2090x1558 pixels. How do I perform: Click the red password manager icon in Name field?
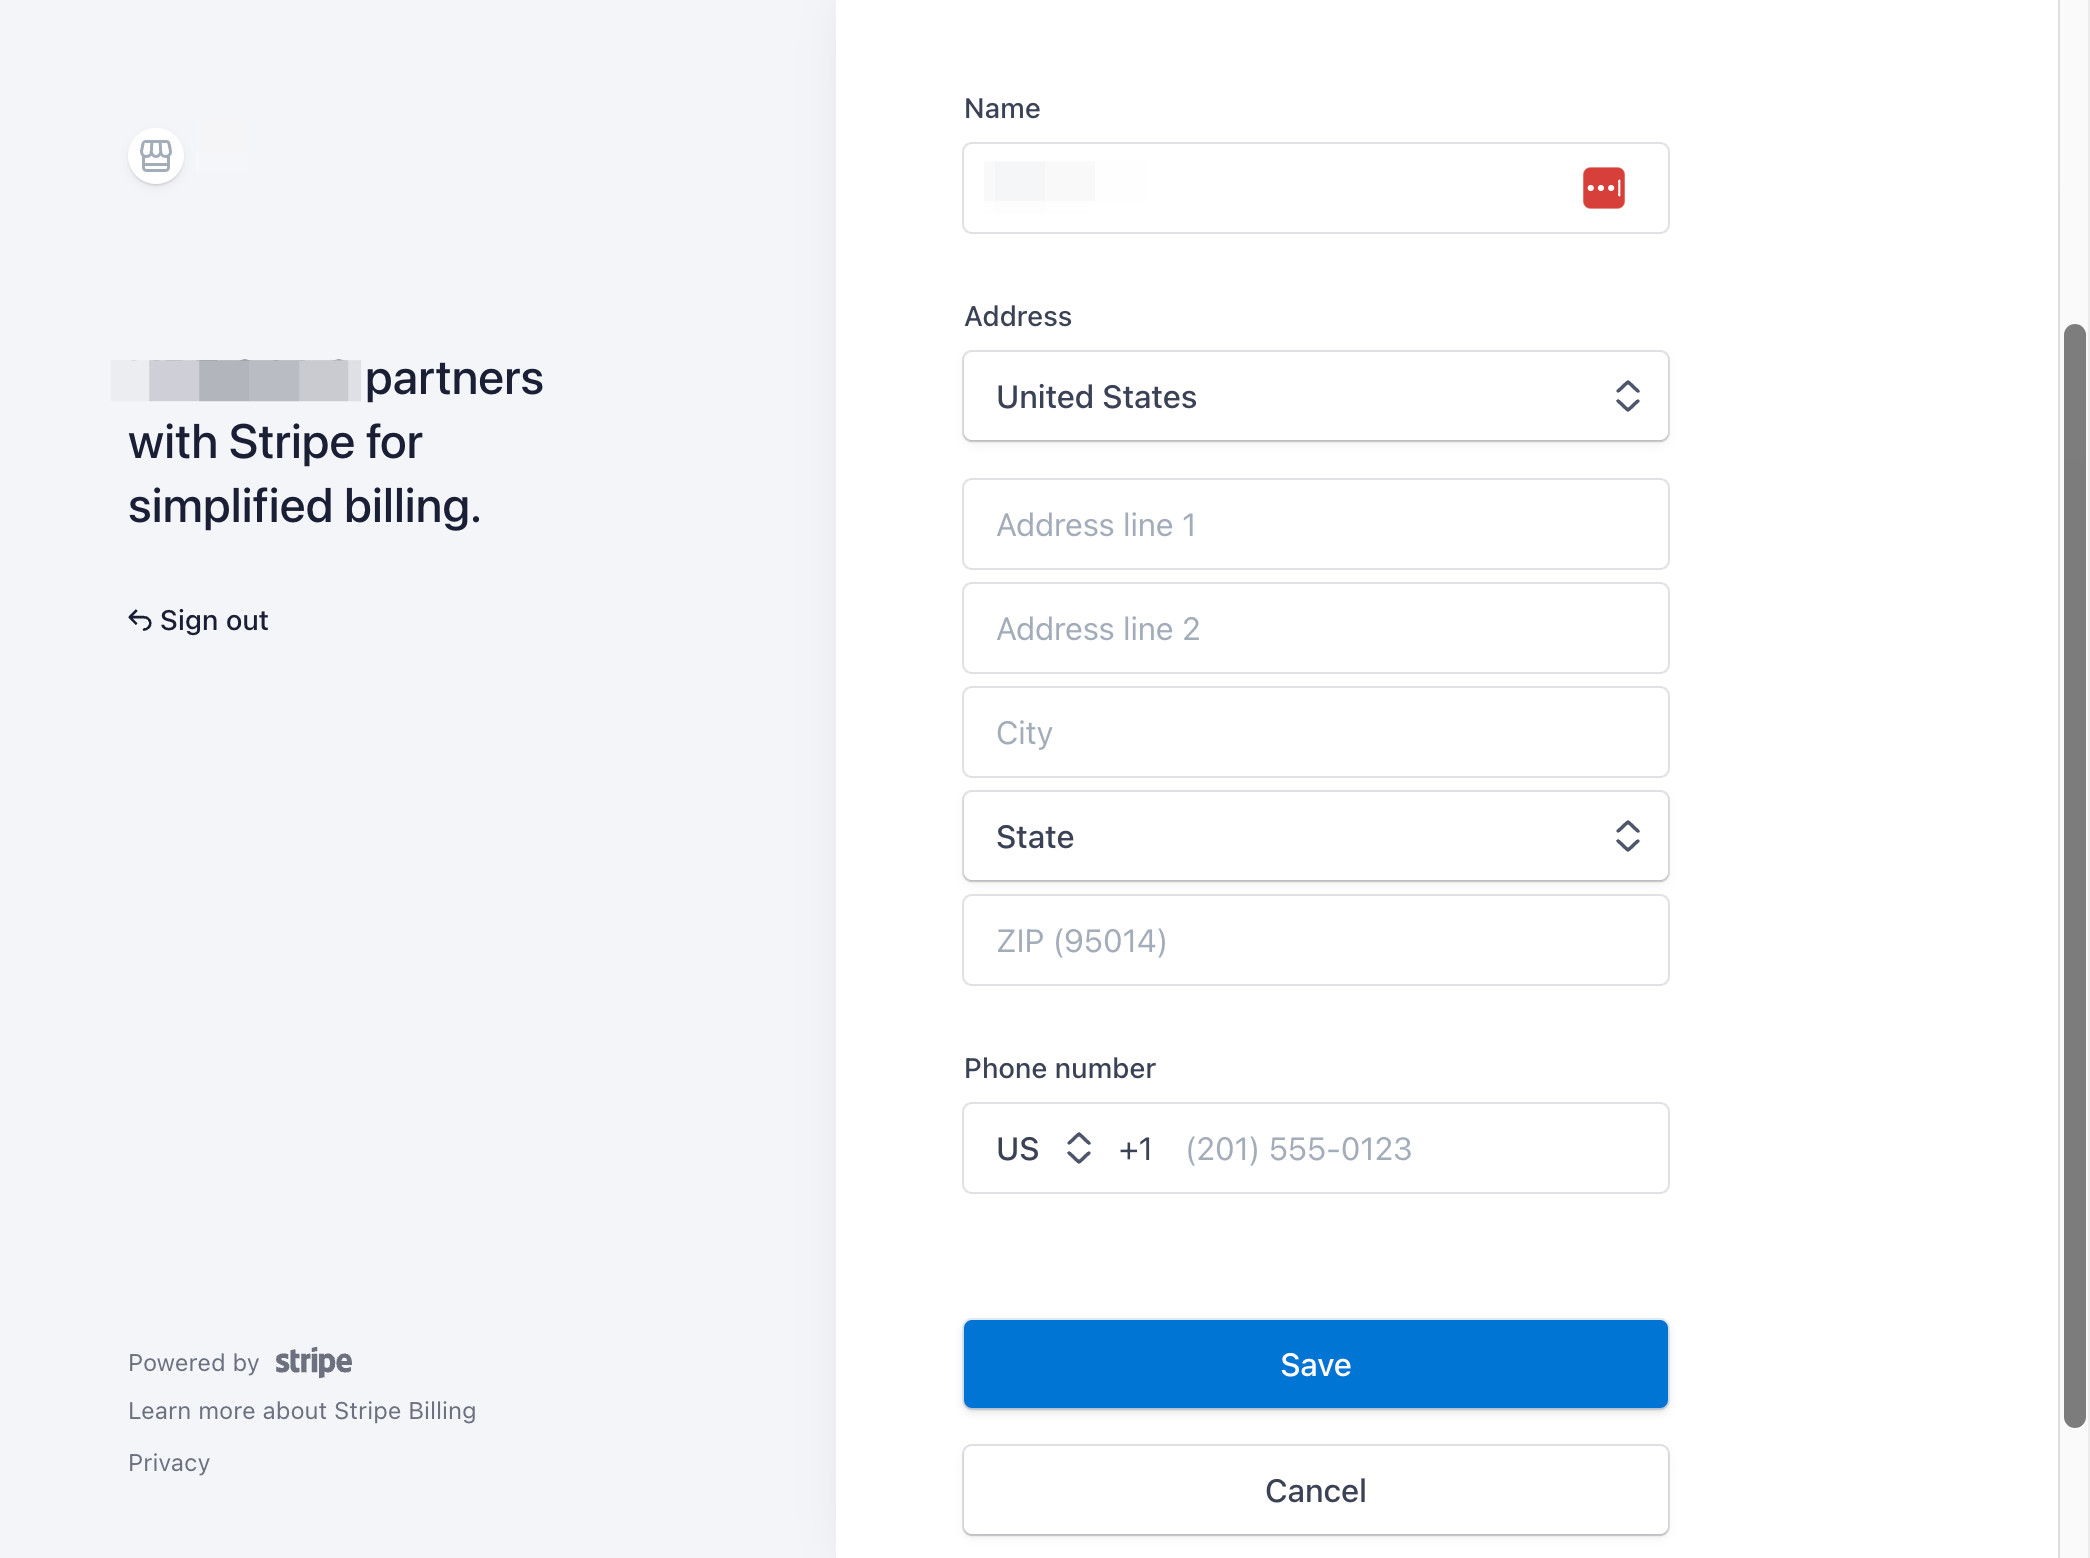click(1603, 188)
